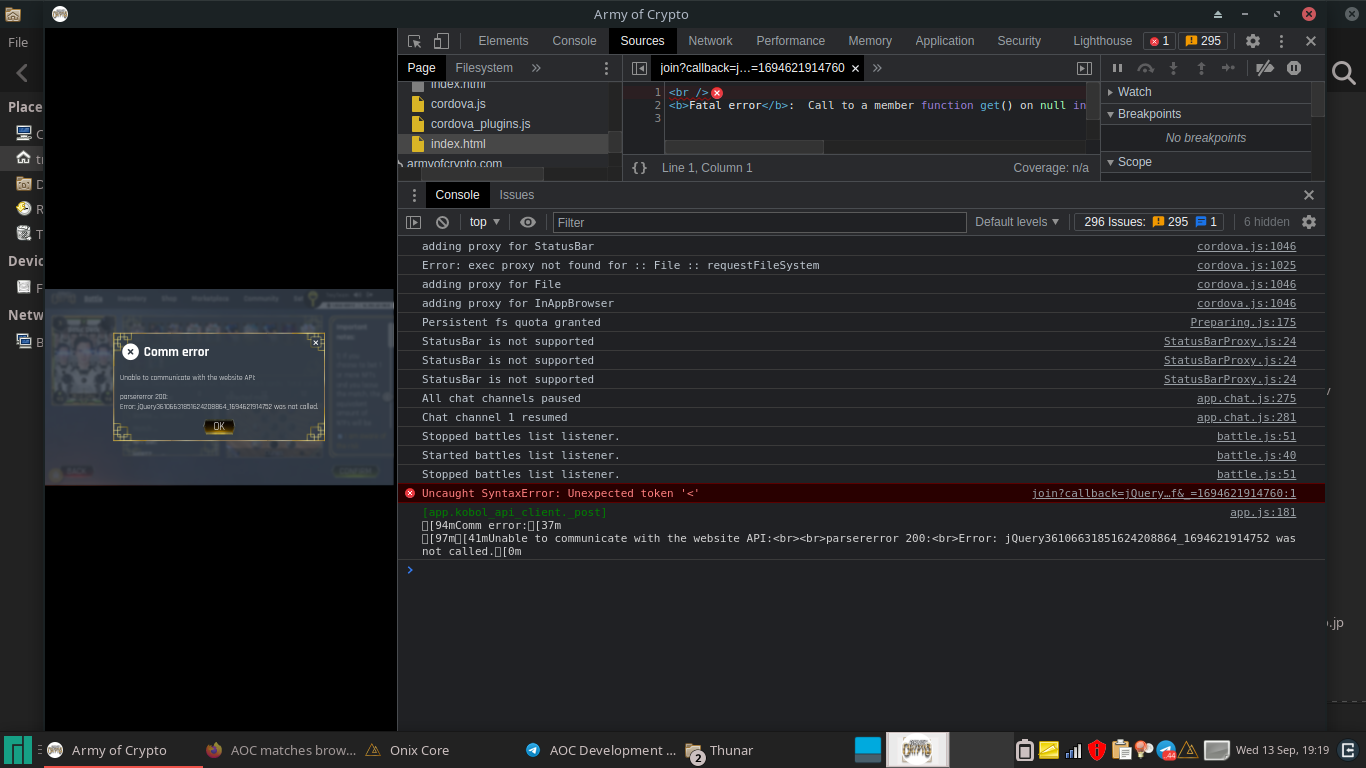Open the 'top' JavaScript context dropdown

485,222
